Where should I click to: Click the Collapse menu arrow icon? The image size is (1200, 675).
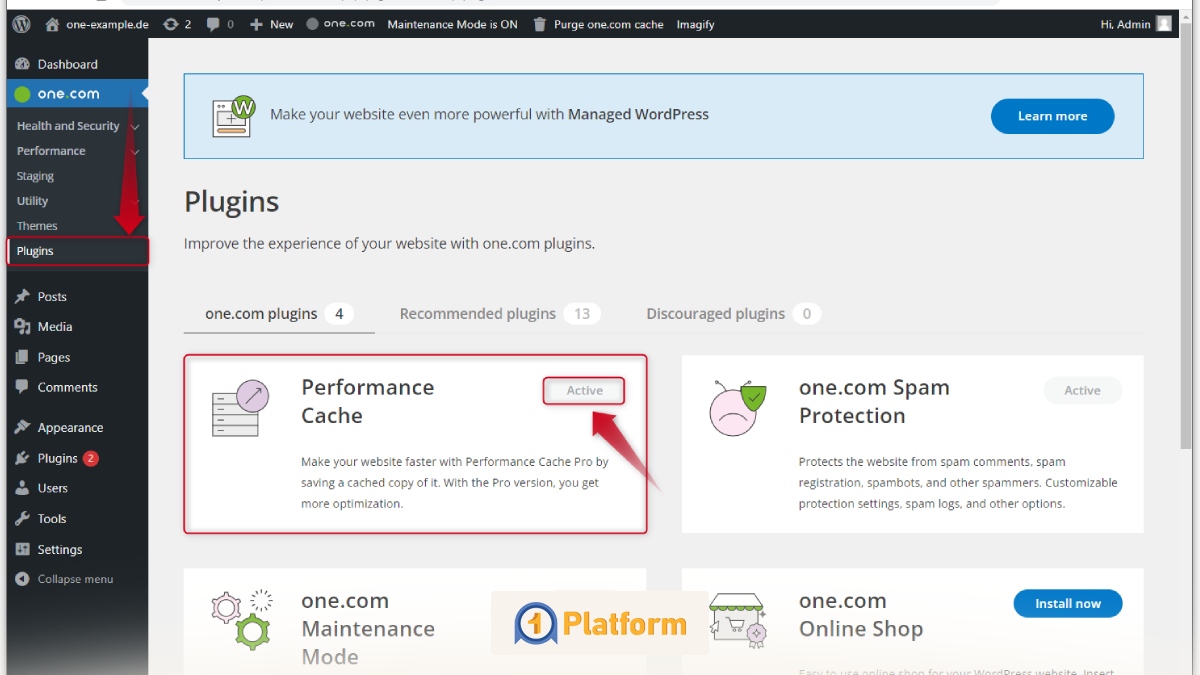pyautogui.click(x=22, y=579)
